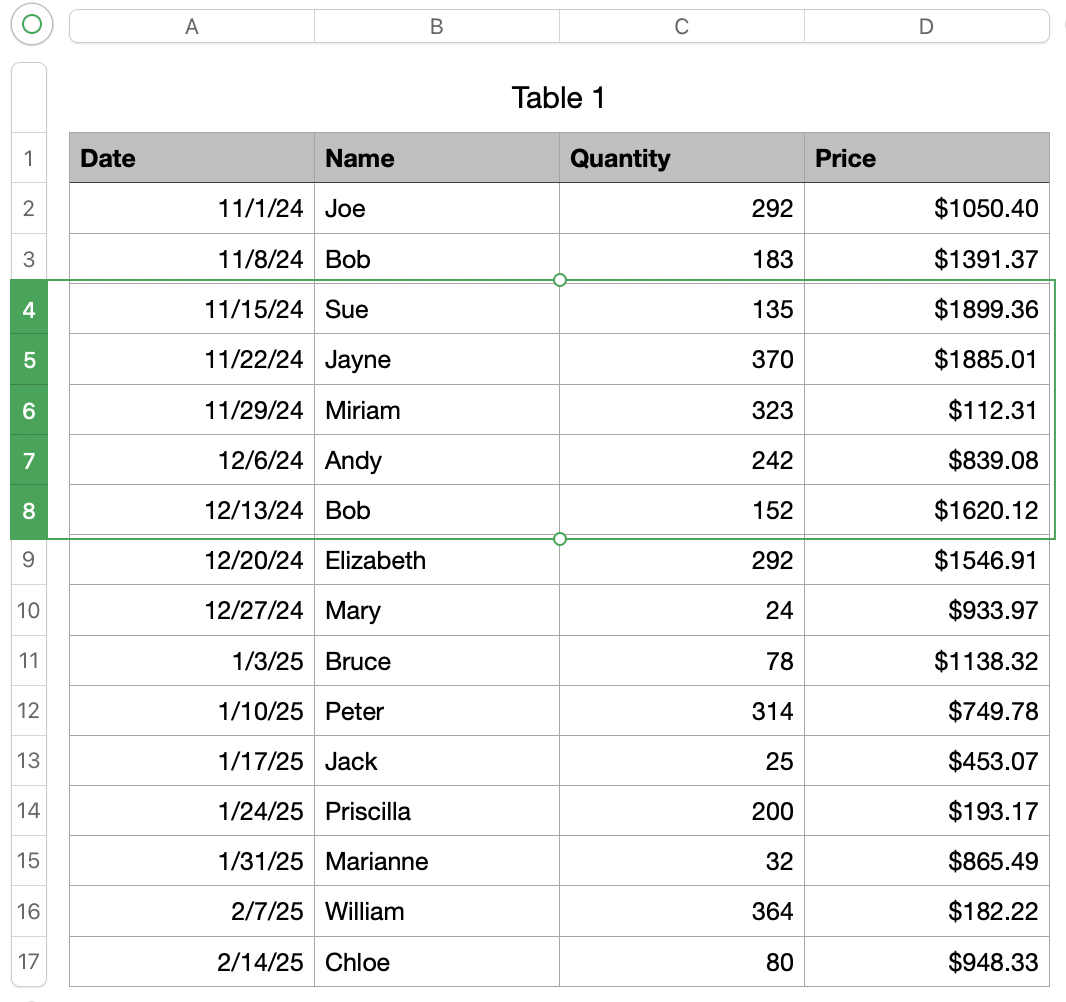Select column C header
The width and height of the screenshot is (1066, 1002).
point(682,27)
